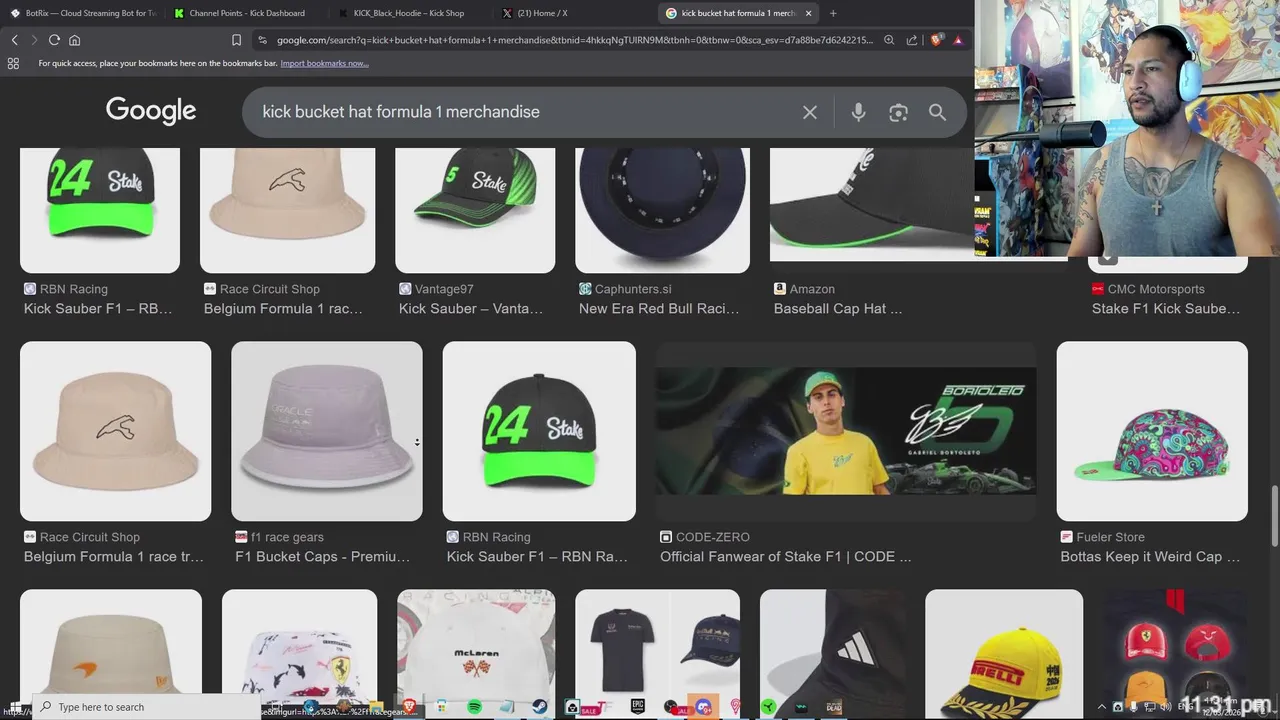1280x720 pixels.
Task: Click the page vertical scrollbar thumb
Action: coord(1274,515)
